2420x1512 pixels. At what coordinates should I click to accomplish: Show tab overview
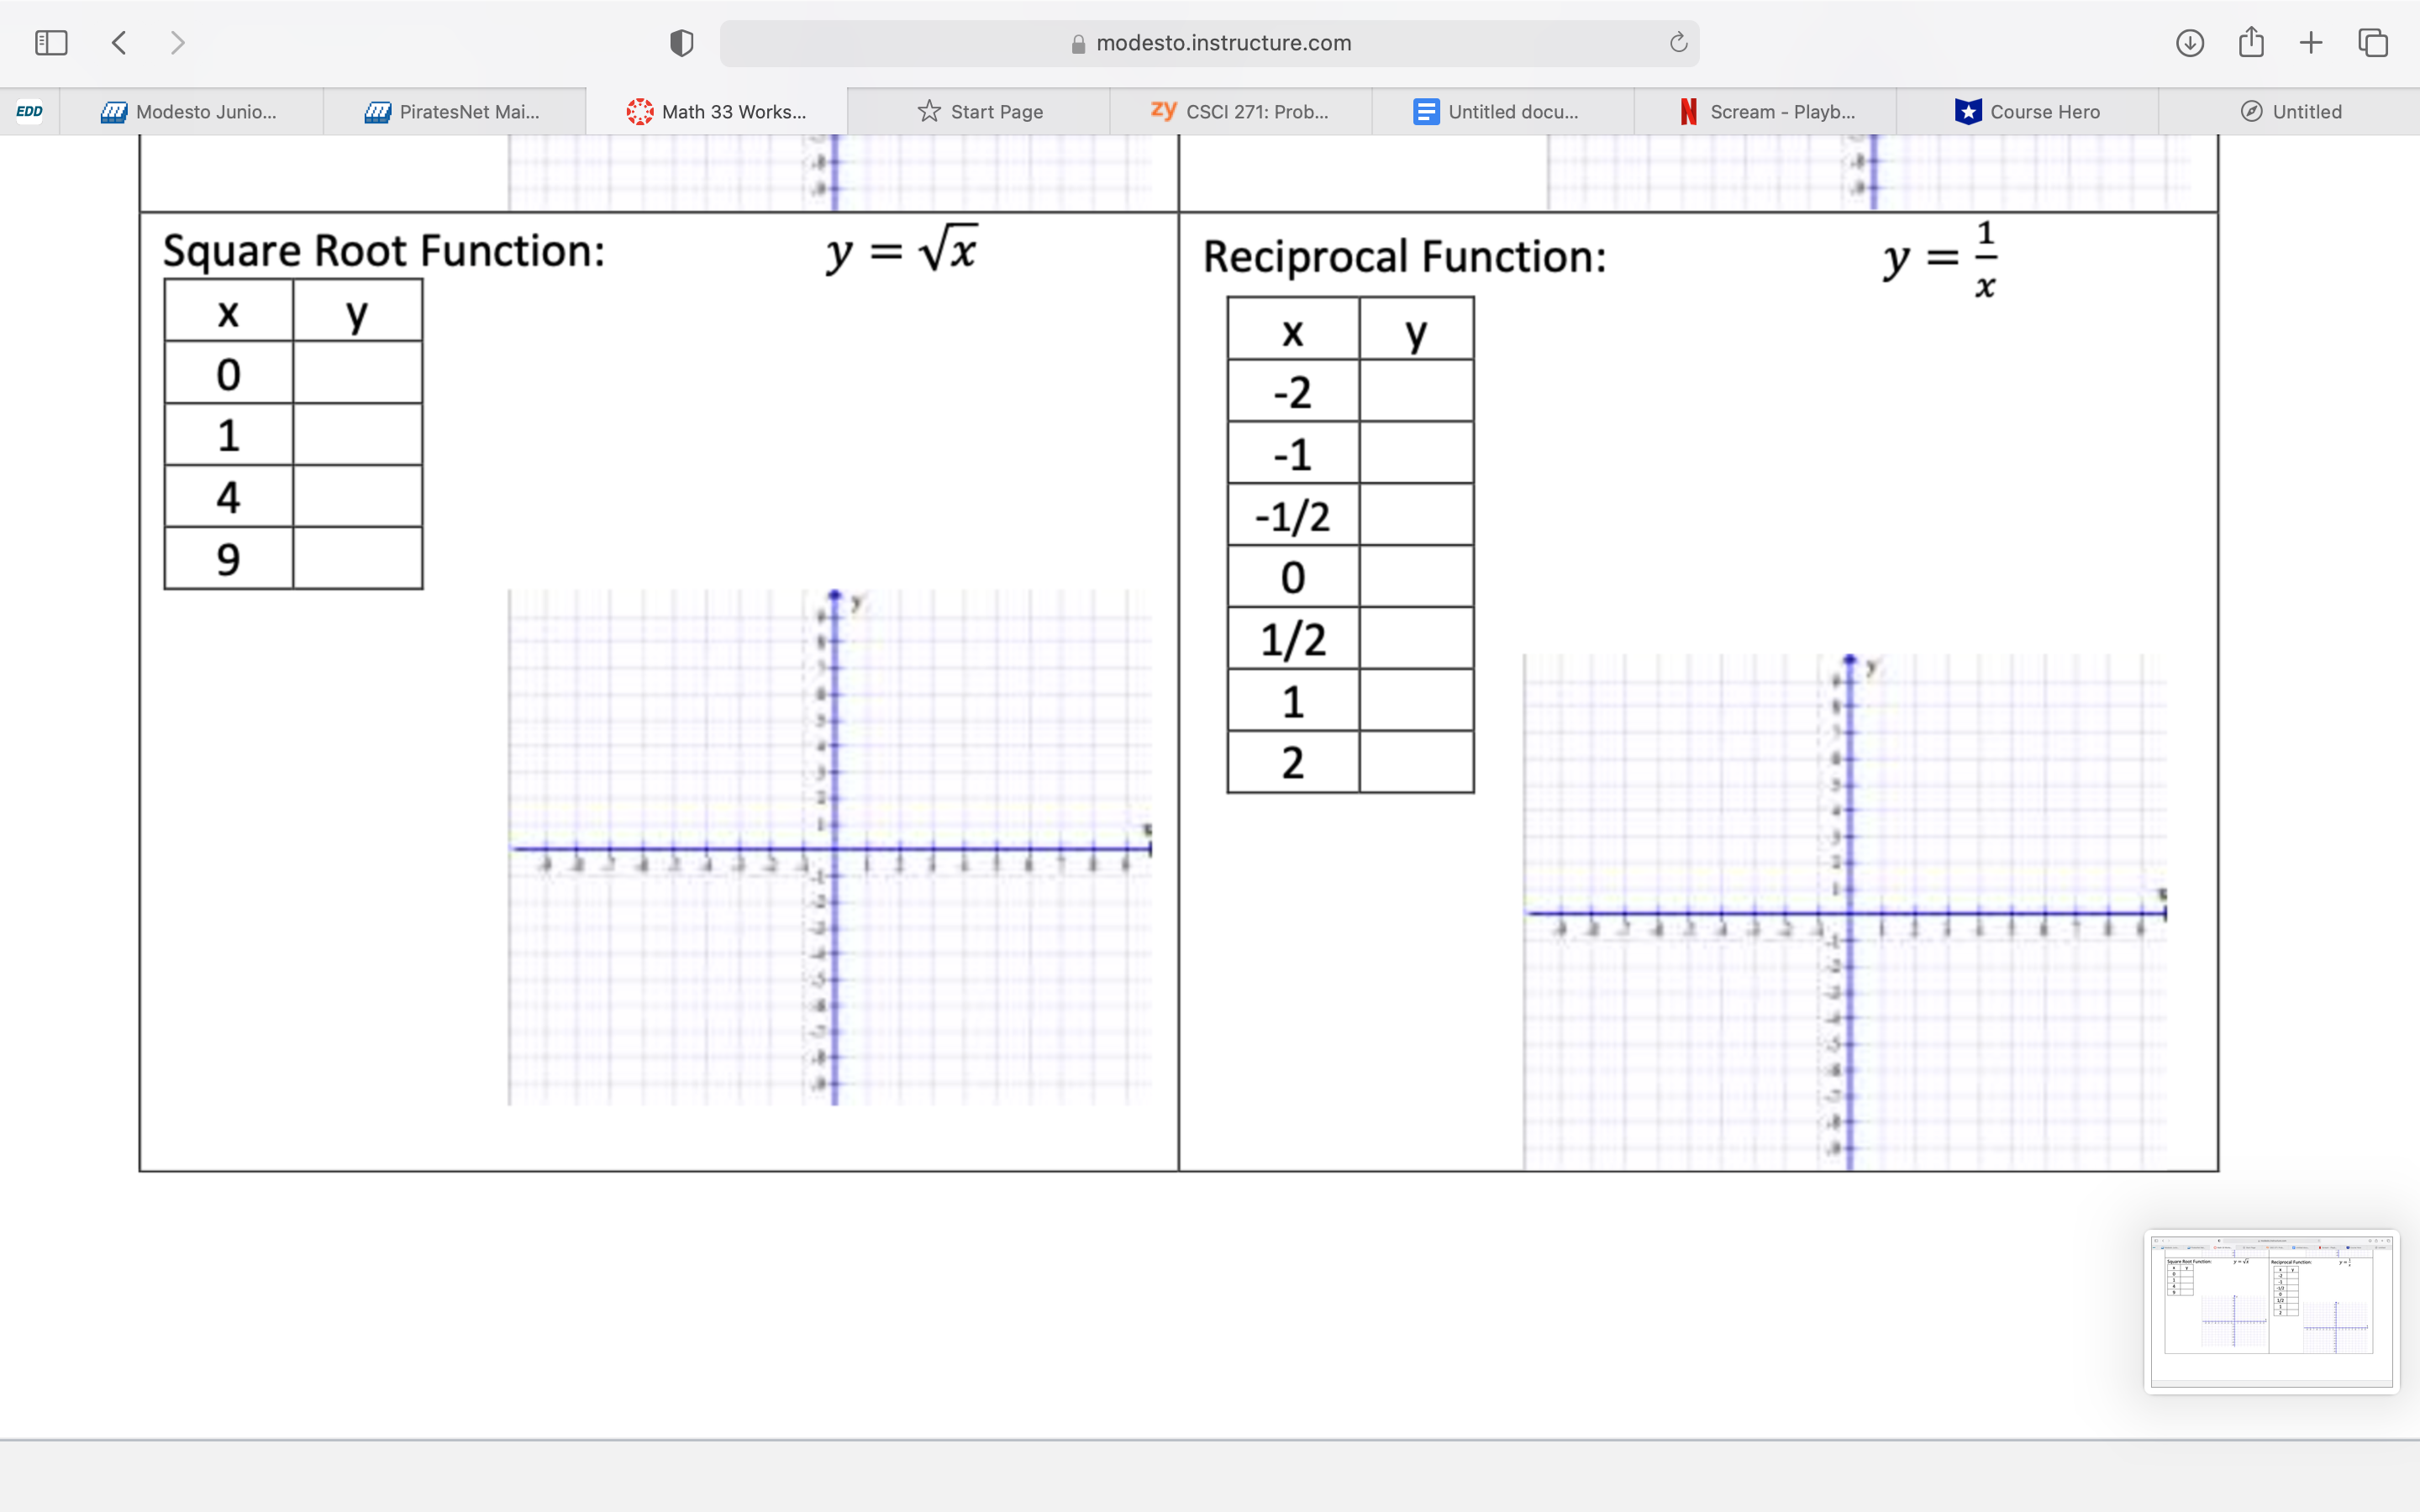click(x=2372, y=43)
